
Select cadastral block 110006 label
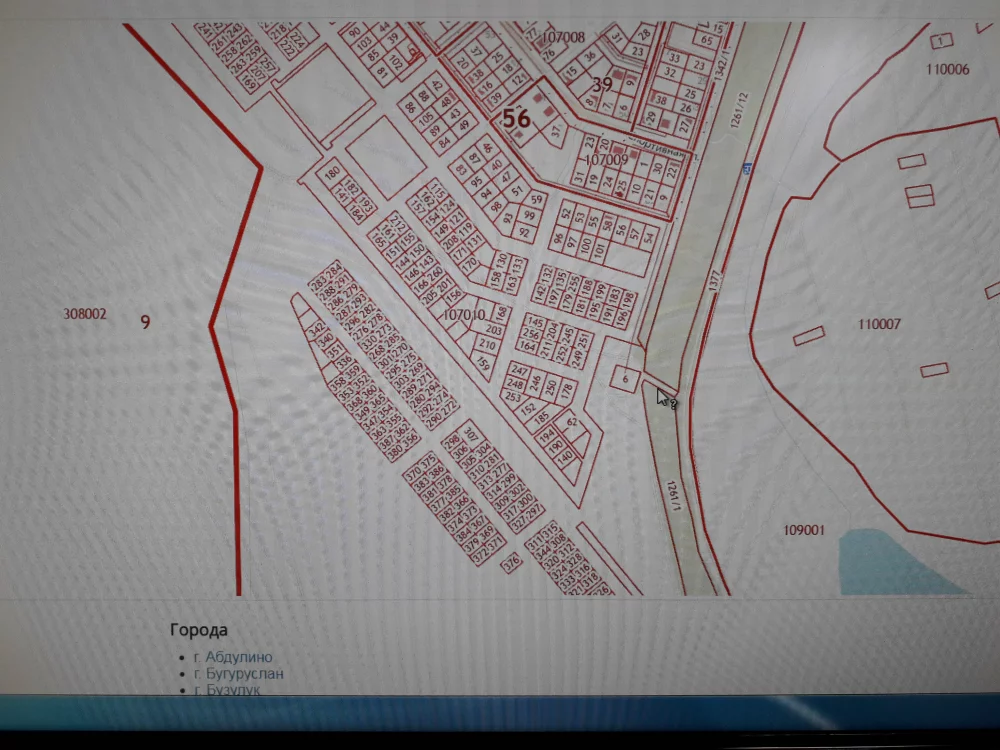click(947, 69)
